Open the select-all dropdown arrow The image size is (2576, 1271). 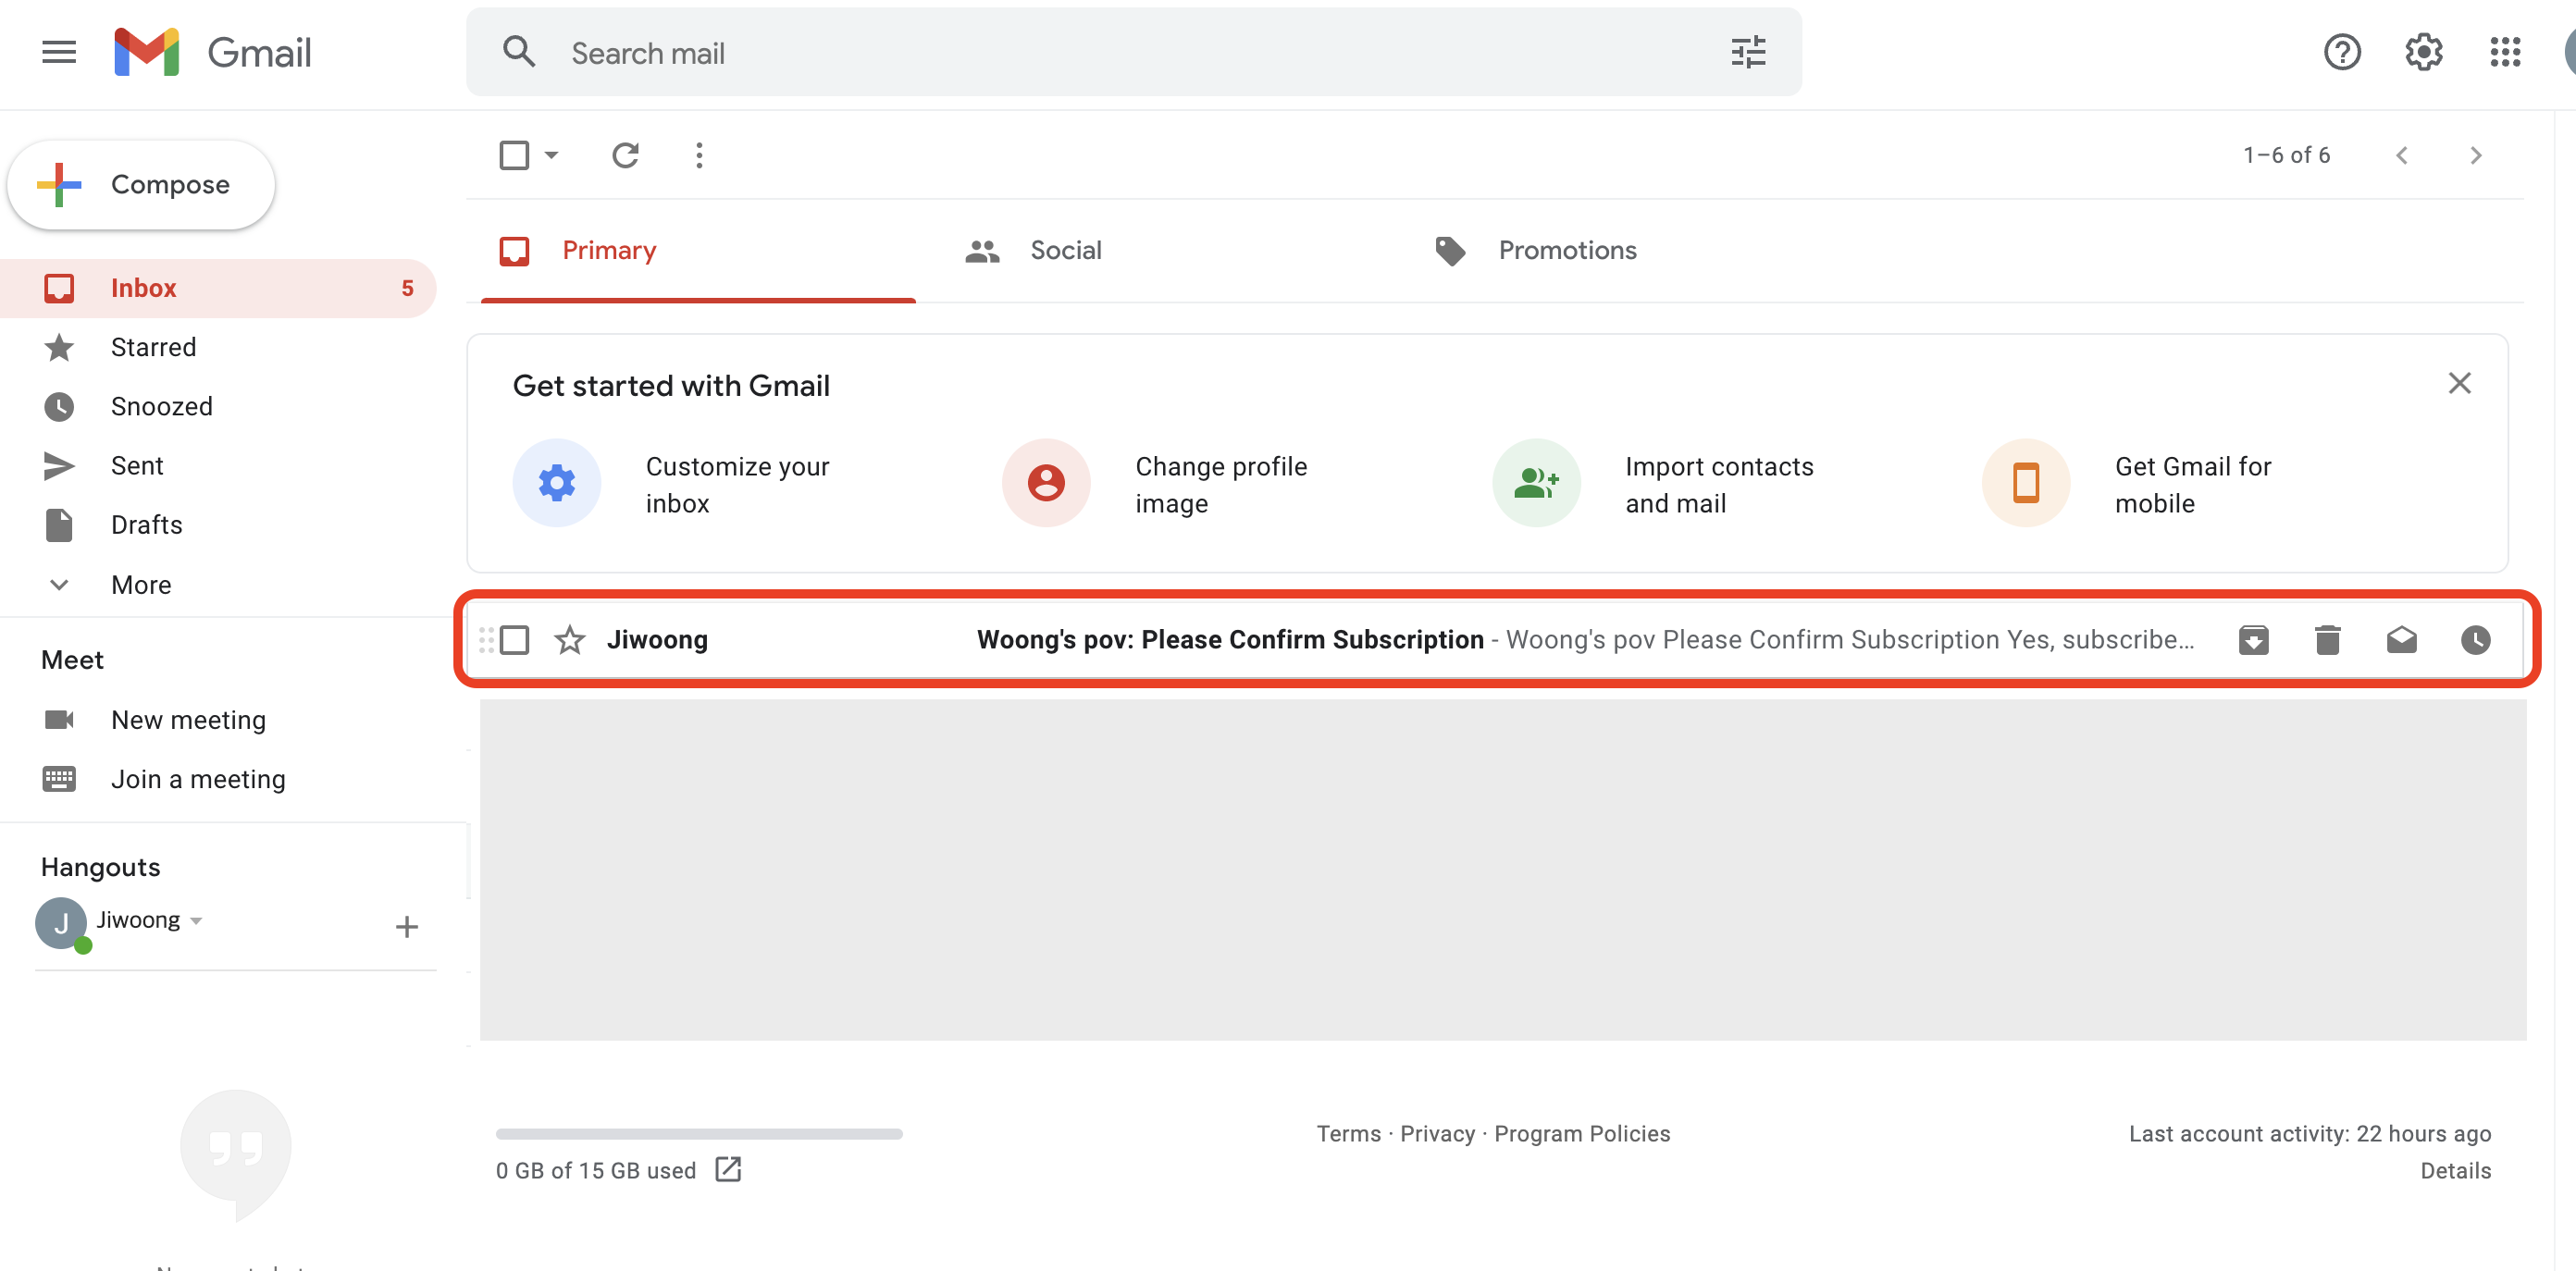point(551,155)
